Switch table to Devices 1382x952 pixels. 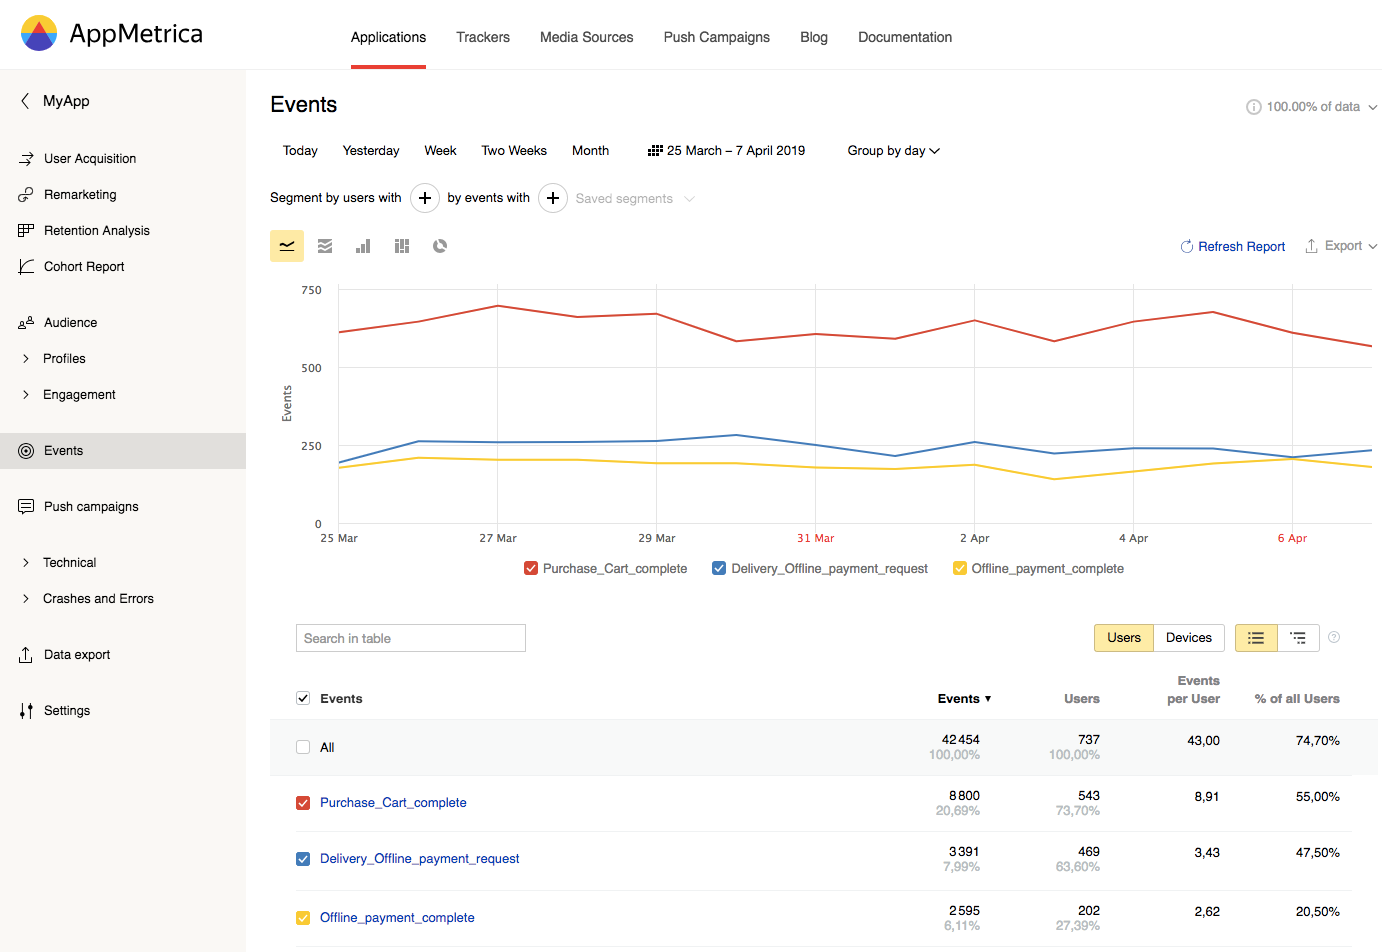point(1188,638)
